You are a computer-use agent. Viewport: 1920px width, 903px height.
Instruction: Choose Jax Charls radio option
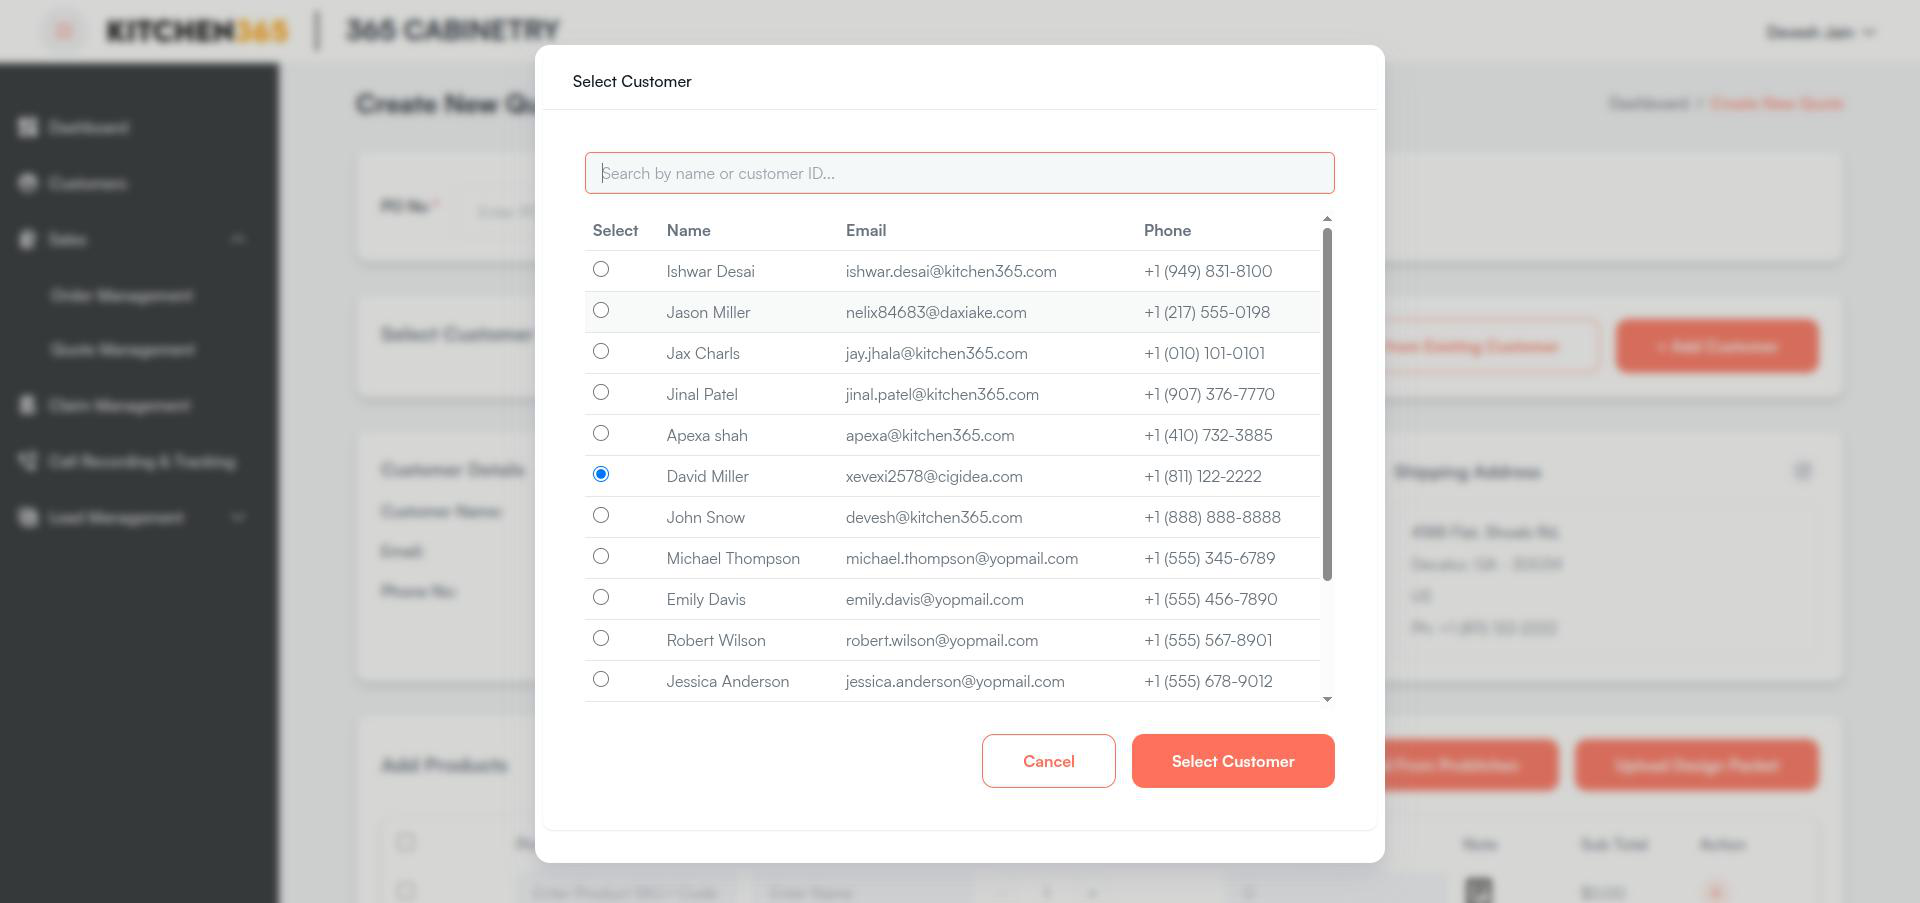coord(601,351)
